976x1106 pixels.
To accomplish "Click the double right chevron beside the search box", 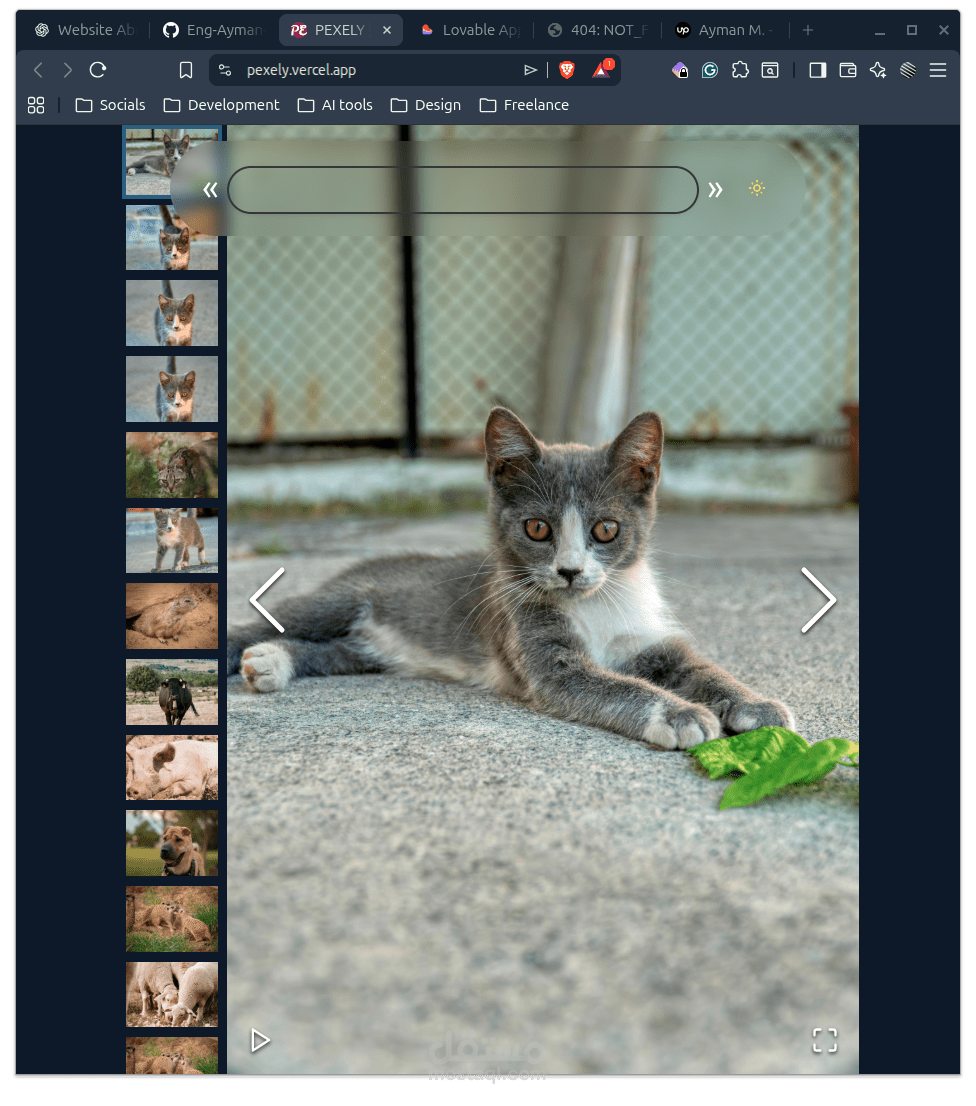I will tap(715, 190).
